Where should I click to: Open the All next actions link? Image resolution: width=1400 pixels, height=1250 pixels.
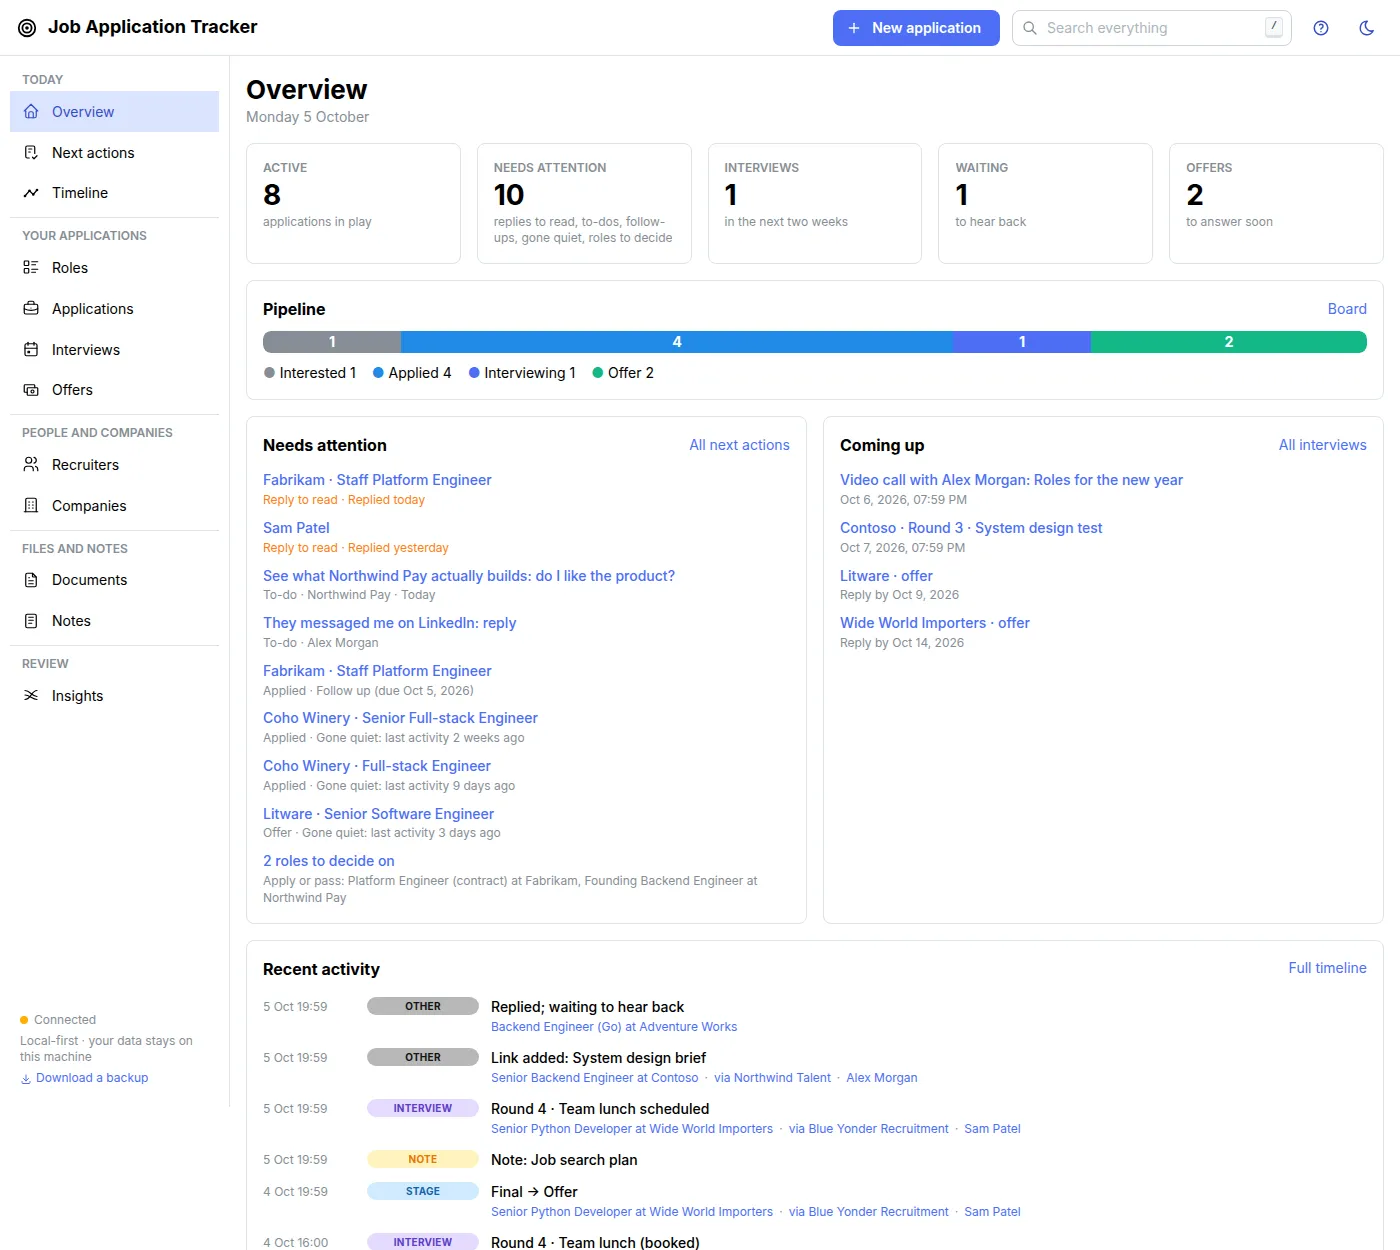point(739,445)
